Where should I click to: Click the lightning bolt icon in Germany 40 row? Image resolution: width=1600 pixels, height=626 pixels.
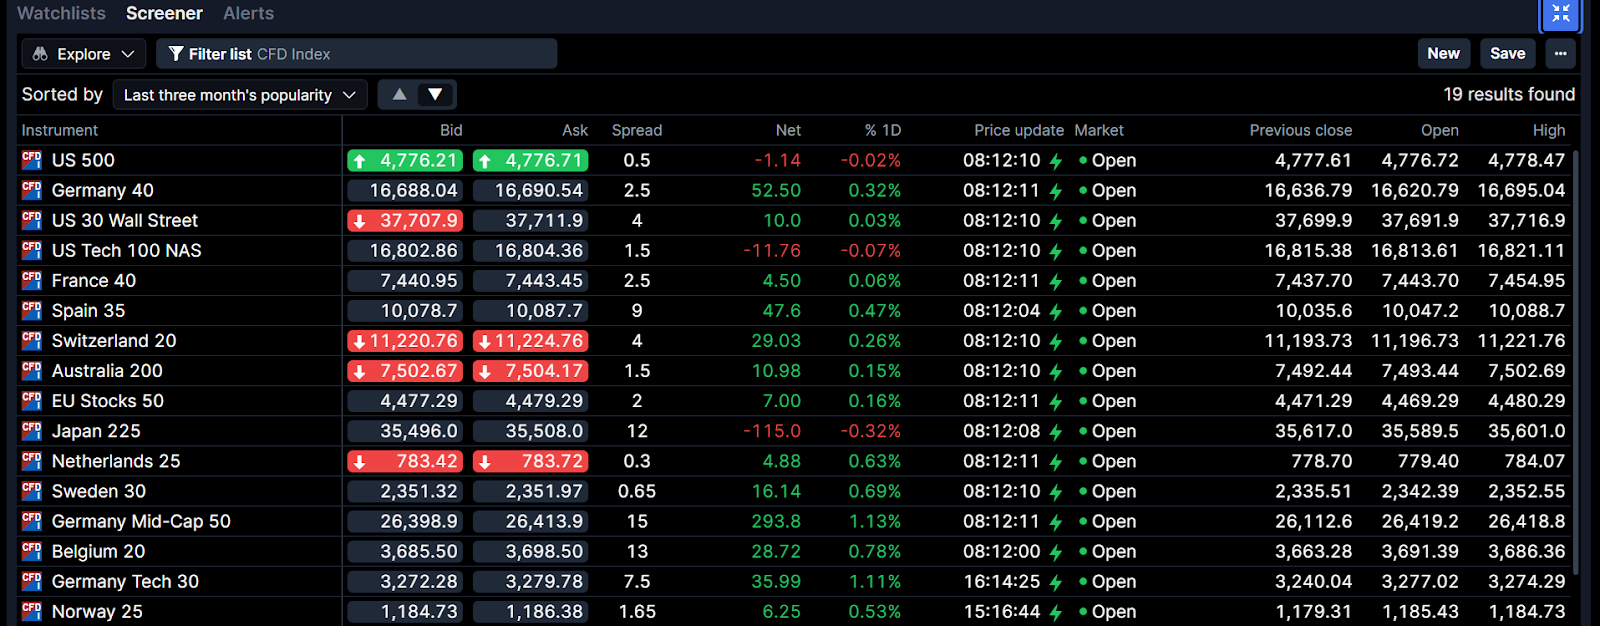click(x=1056, y=191)
